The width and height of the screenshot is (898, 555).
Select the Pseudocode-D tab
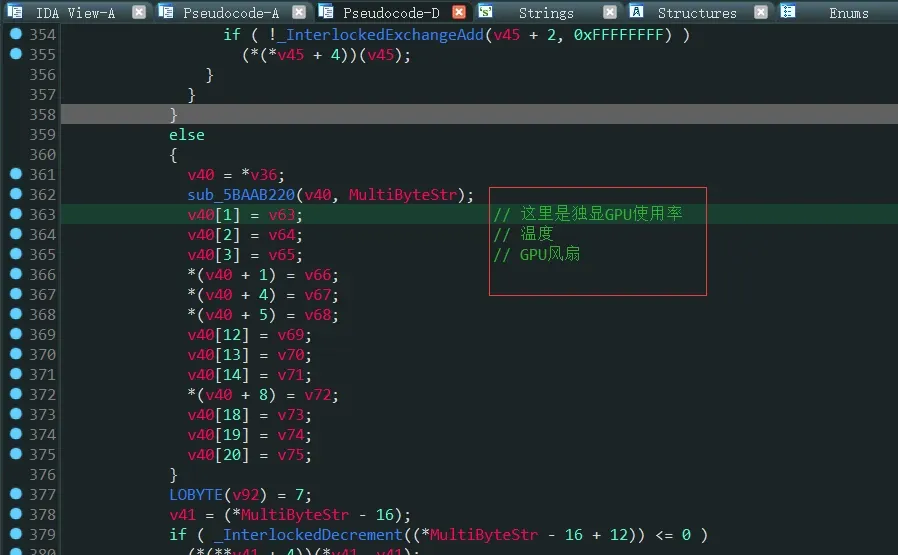point(391,13)
